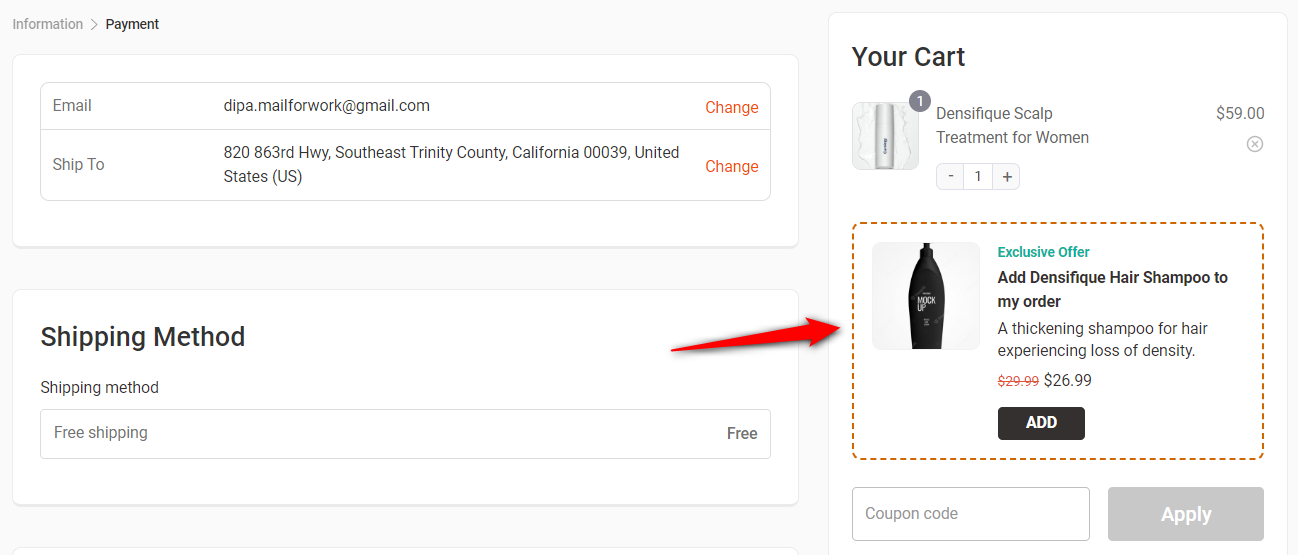Decrease product quantity with minus button
The height and width of the screenshot is (555, 1298).
(x=951, y=176)
